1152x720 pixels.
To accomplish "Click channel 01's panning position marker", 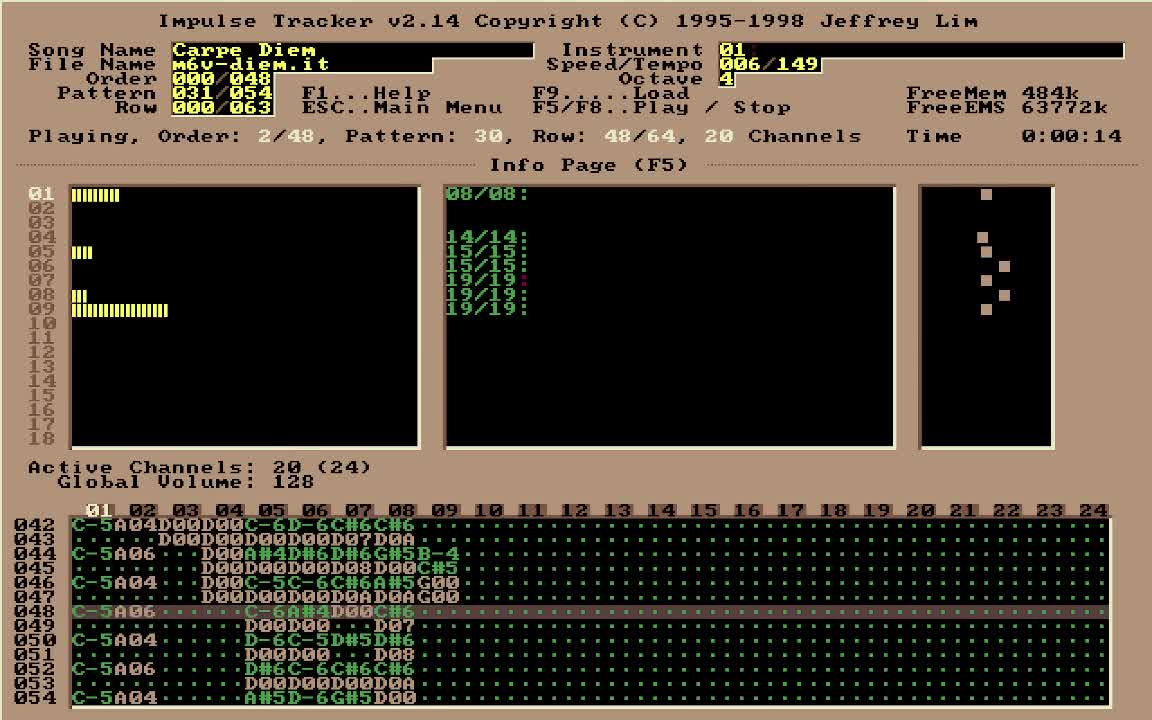I will pos(986,195).
